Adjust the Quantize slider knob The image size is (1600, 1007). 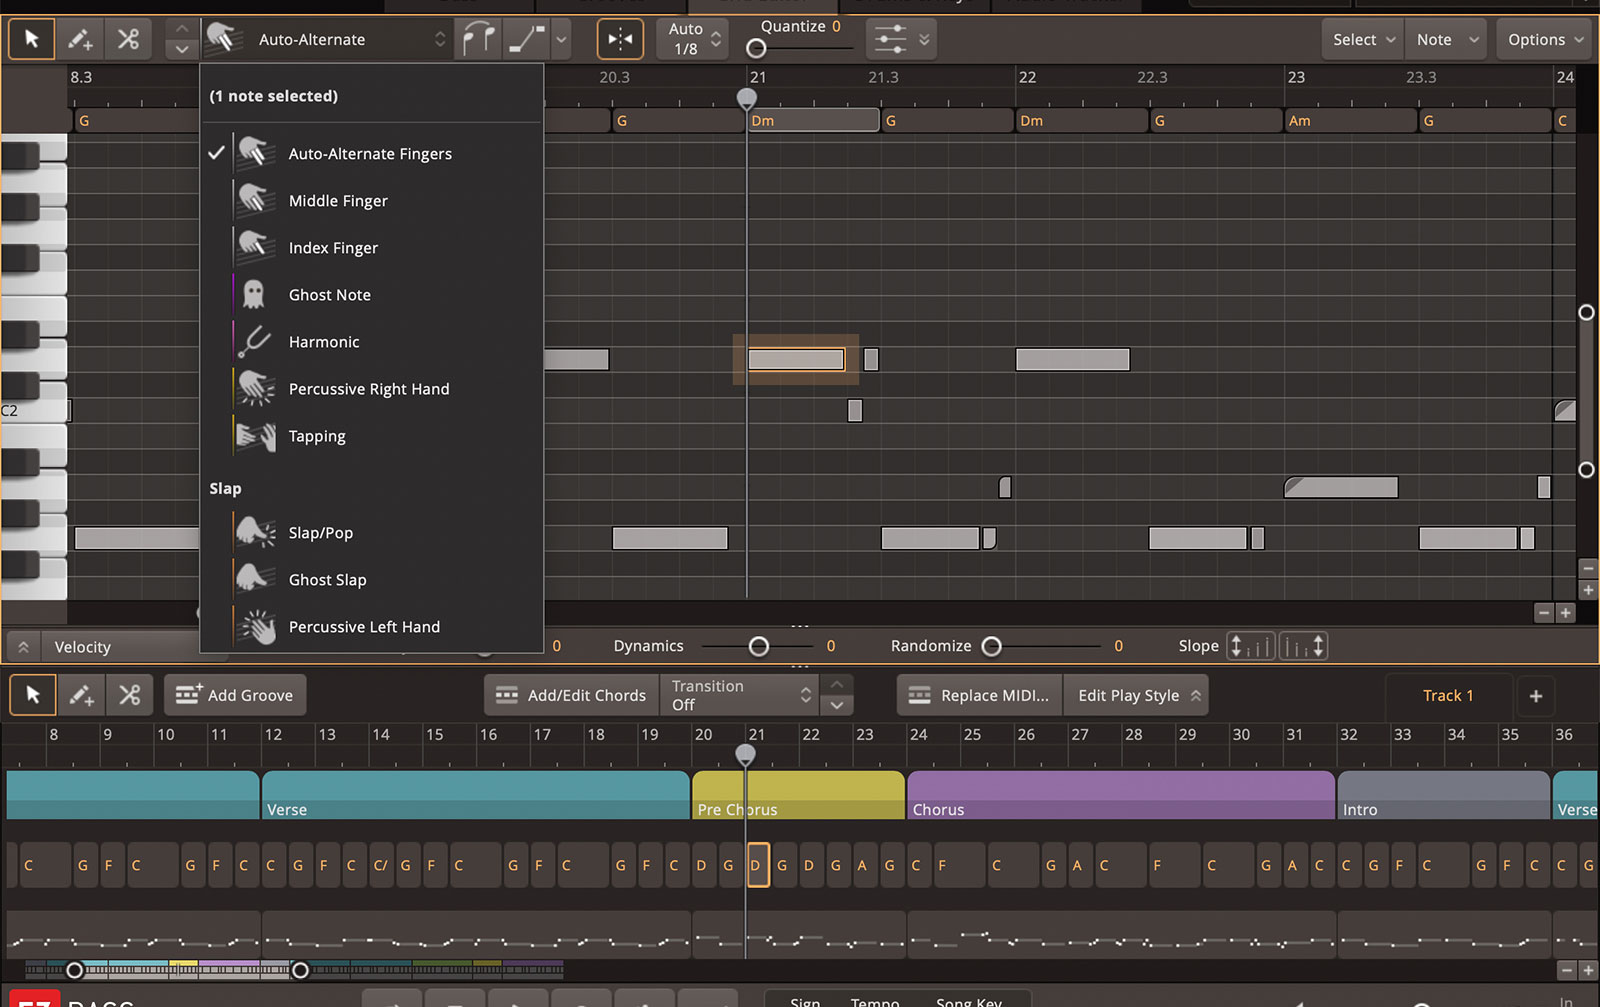point(757,48)
